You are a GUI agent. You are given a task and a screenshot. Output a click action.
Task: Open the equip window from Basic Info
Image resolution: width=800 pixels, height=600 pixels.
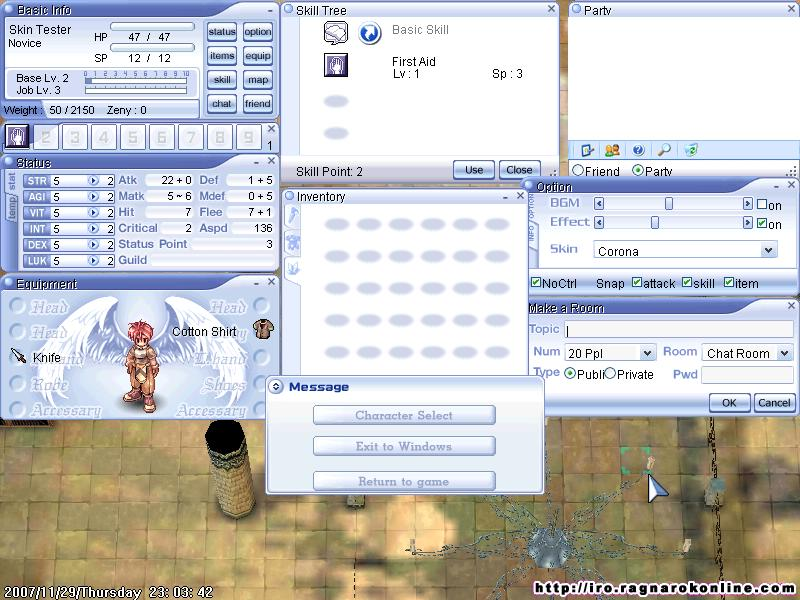pos(258,56)
